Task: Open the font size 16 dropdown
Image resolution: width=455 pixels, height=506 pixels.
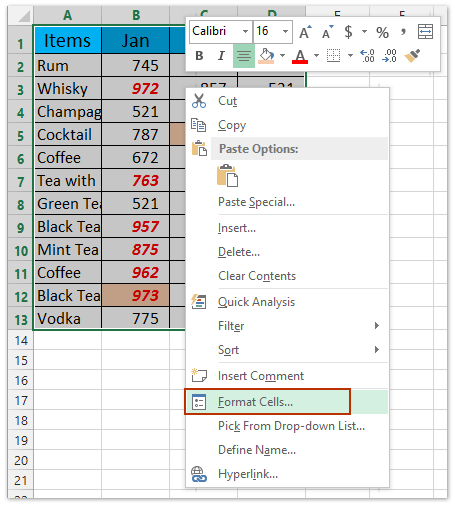Action: point(285,32)
